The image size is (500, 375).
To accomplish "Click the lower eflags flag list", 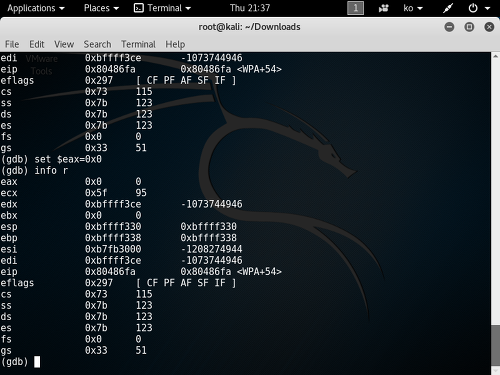I will point(186,283).
